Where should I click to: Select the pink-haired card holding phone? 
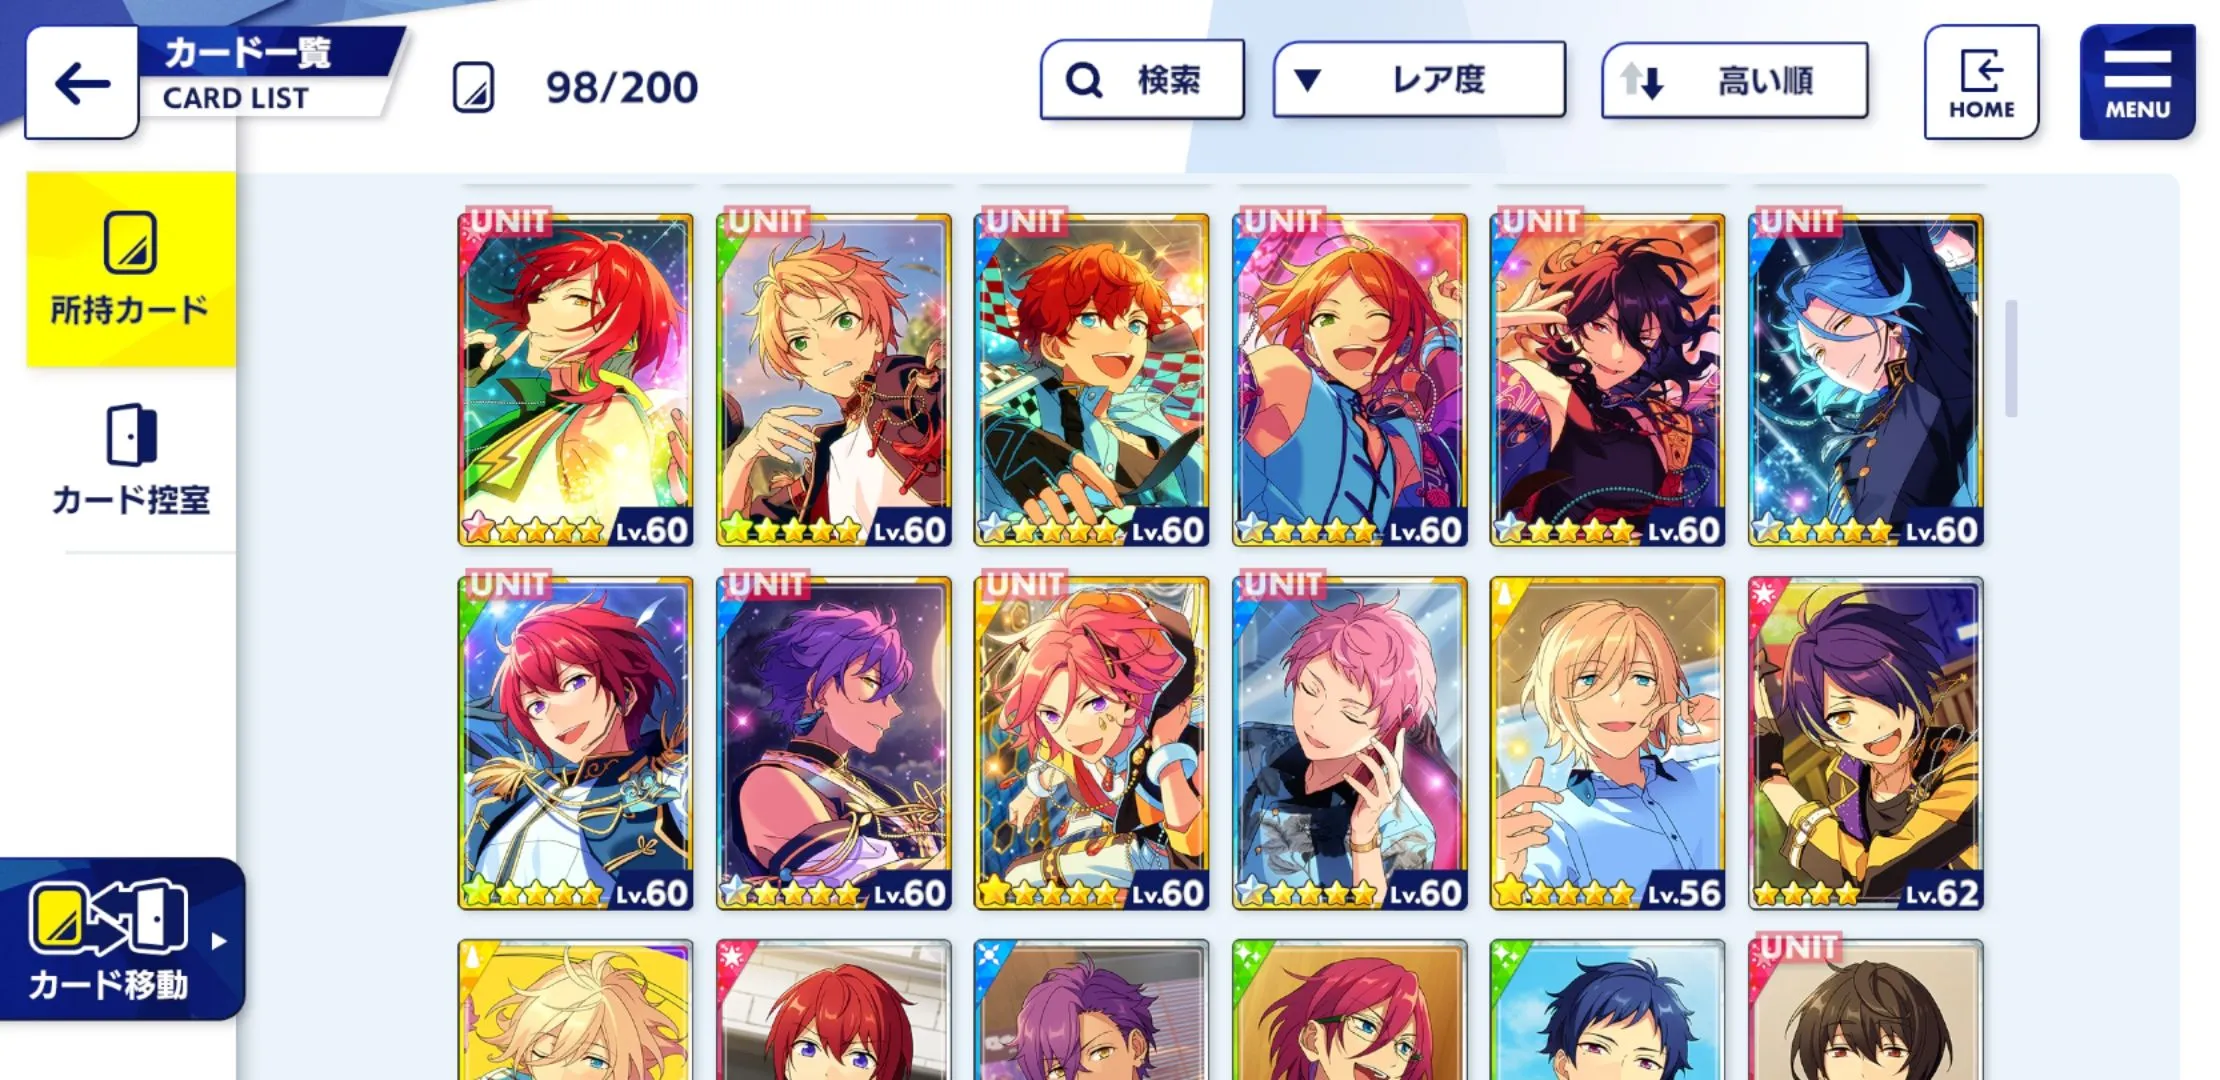(1349, 743)
